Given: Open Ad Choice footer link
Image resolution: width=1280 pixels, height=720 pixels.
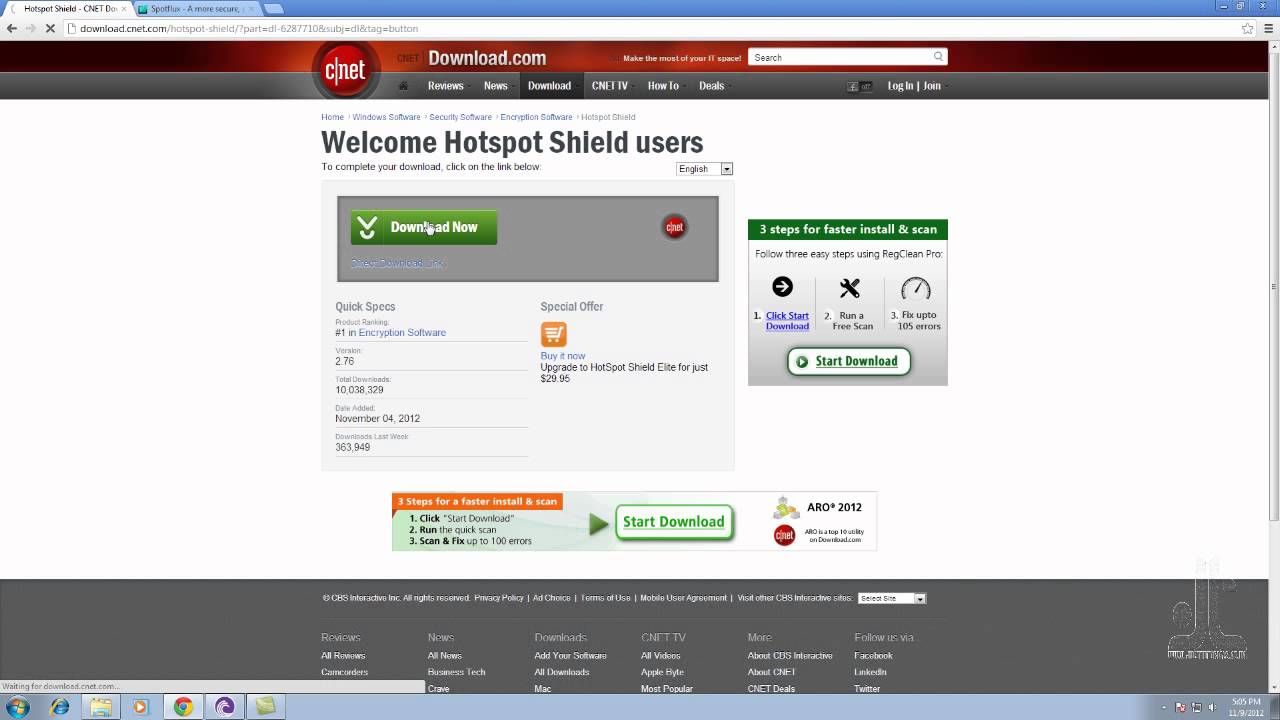Looking at the screenshot, I should (x=552, y=598).
